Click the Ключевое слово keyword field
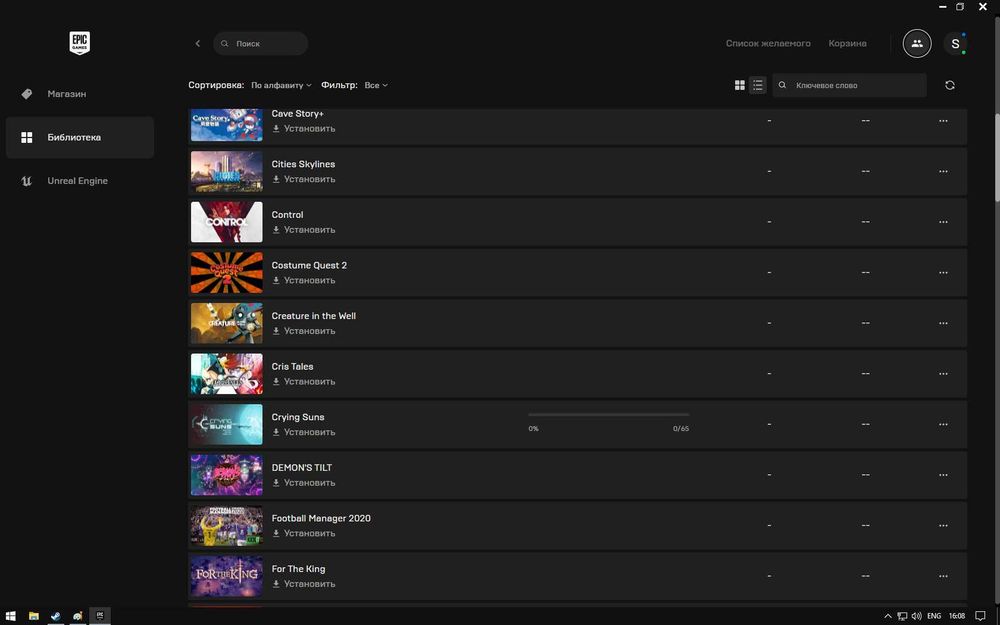This screenshot has height=625, width=1000. pos(849,85)
